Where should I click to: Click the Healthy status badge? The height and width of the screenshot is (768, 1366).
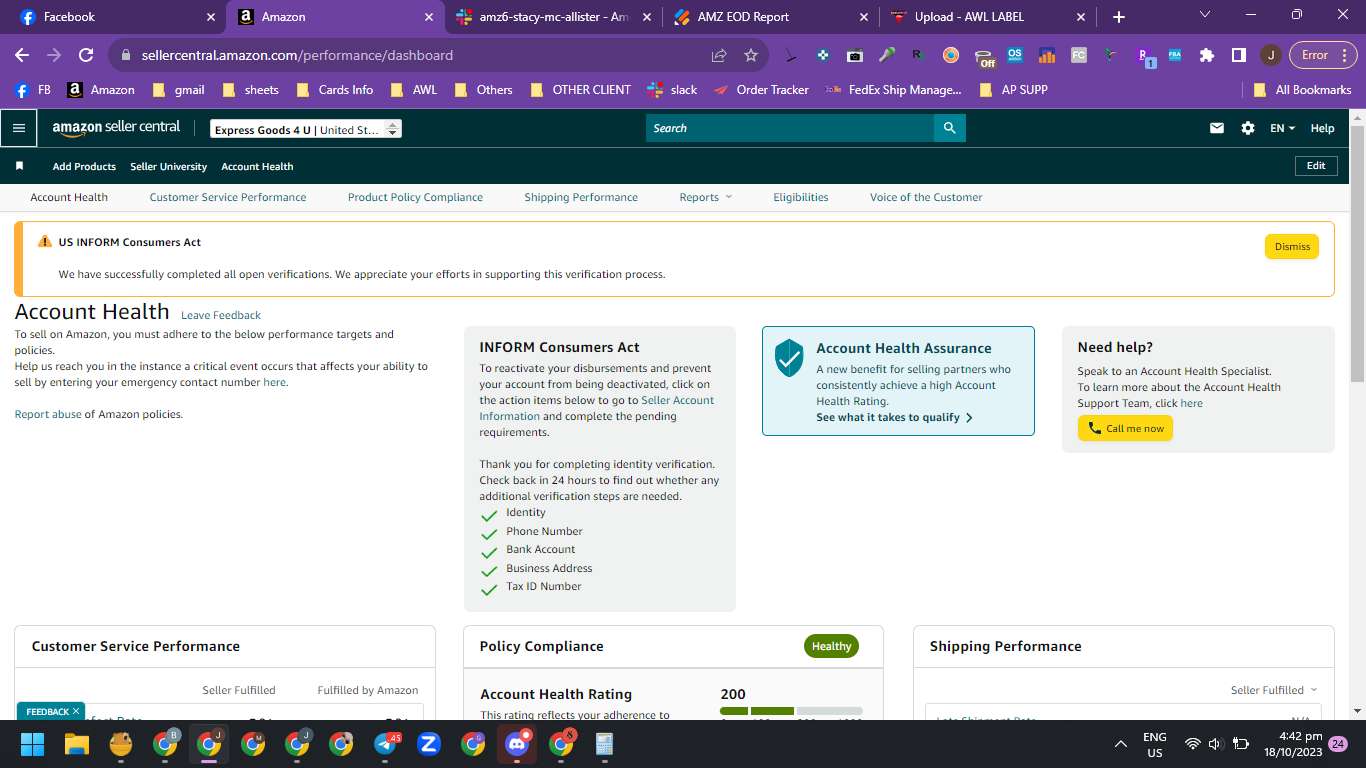[x=831, y=646]
